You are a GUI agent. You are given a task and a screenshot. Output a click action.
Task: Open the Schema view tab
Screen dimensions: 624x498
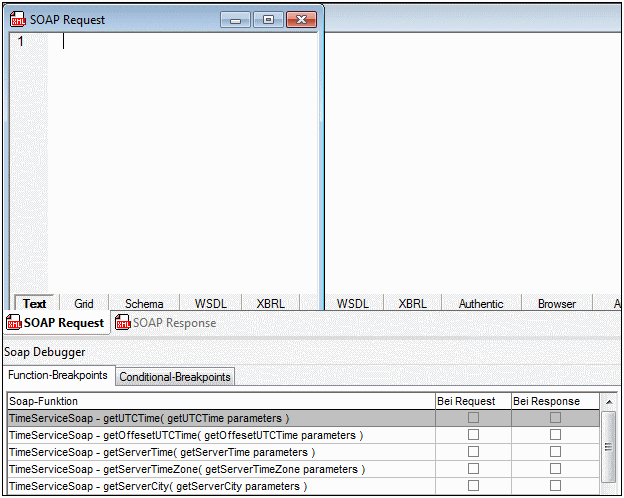click(x=144, y=304)
